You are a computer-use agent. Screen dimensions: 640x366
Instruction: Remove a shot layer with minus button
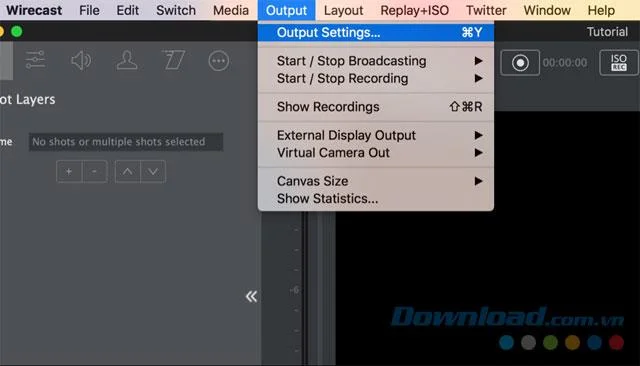95,172
